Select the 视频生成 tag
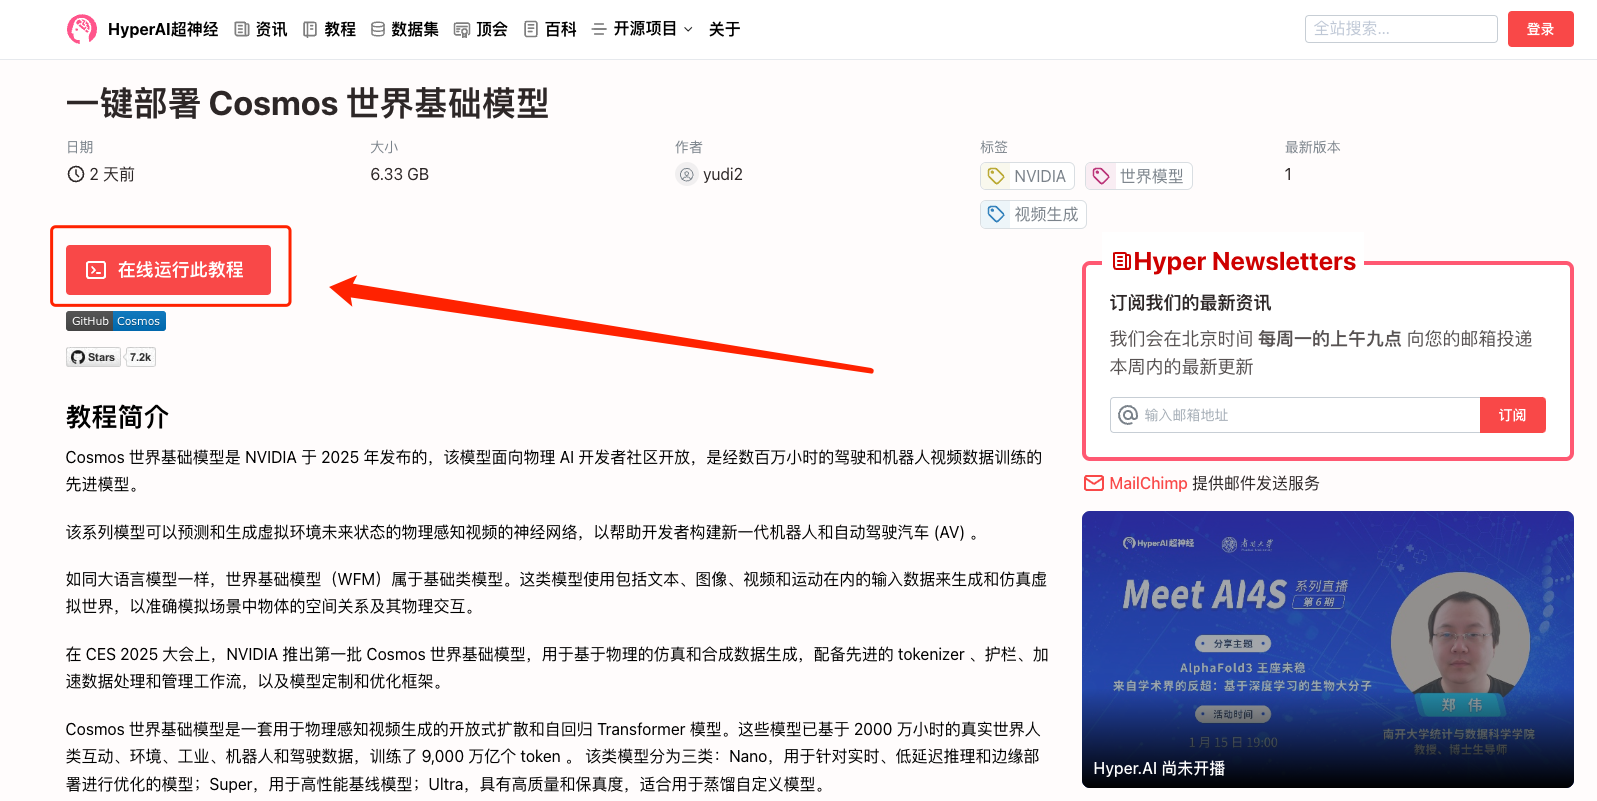 click(1033, 214)
